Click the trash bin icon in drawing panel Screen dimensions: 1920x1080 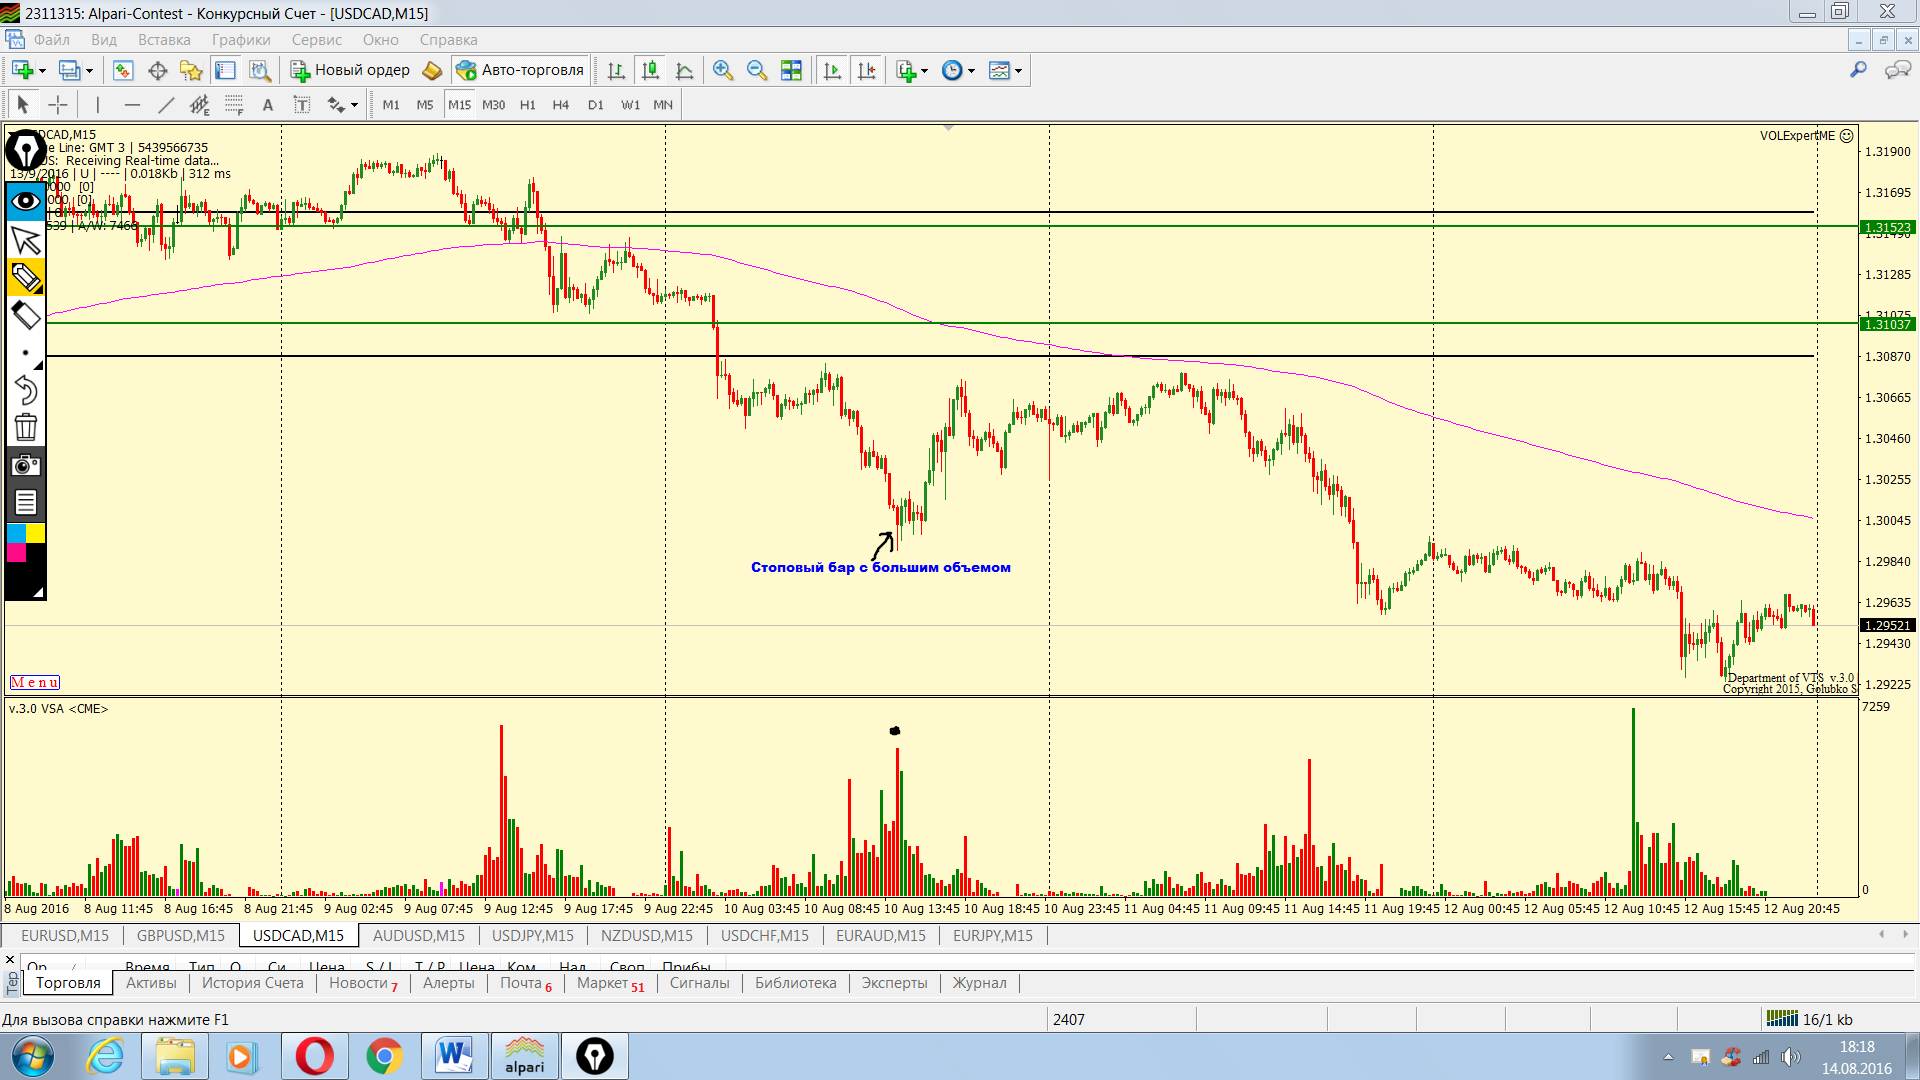pos(25,428)
